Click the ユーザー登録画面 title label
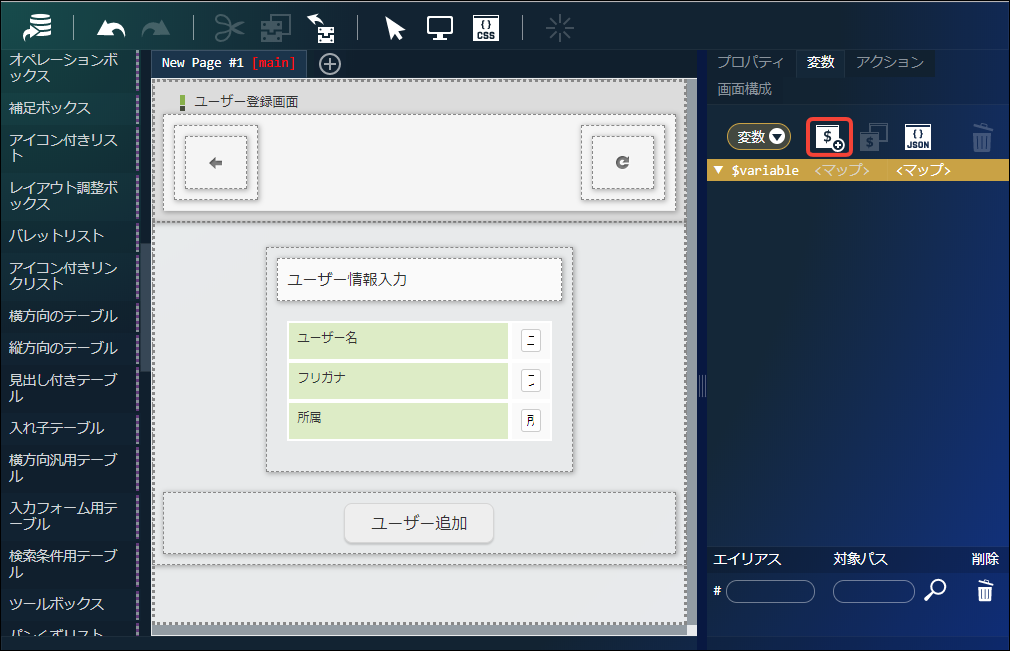 (246, 102)
